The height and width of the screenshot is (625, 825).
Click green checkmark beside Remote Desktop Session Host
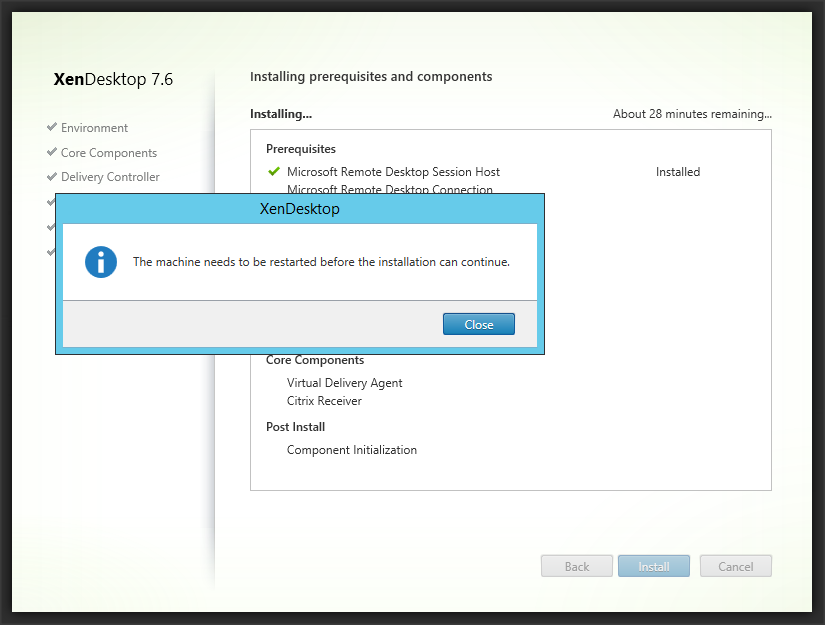pyautogui.click(x=274, y=172)
